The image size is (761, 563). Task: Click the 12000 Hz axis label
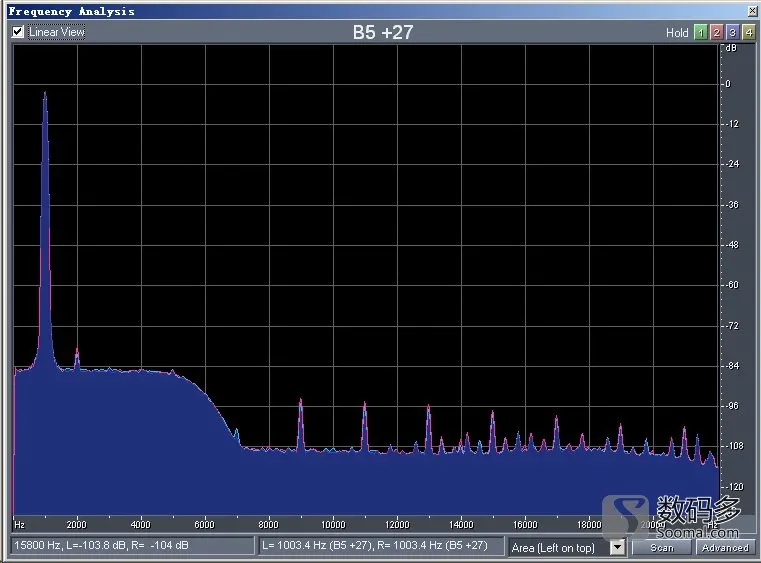click(x=397, y=525)
